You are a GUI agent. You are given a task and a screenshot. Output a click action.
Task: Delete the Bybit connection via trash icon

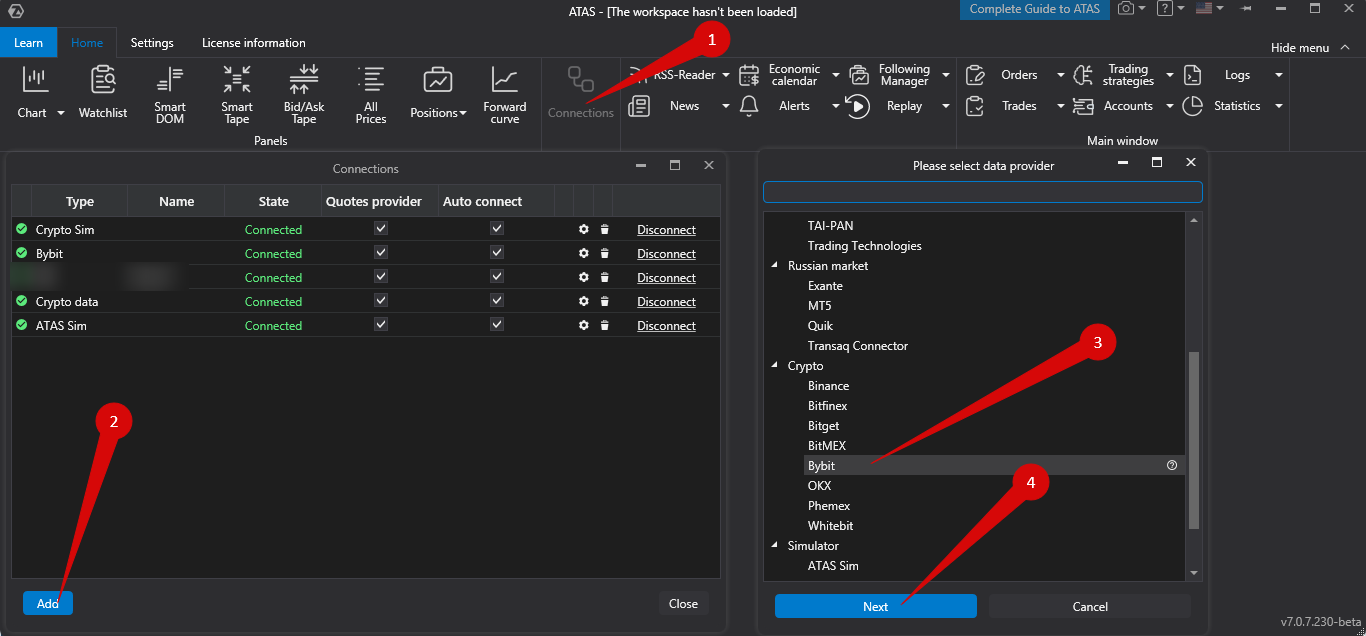tap(604, 253)
